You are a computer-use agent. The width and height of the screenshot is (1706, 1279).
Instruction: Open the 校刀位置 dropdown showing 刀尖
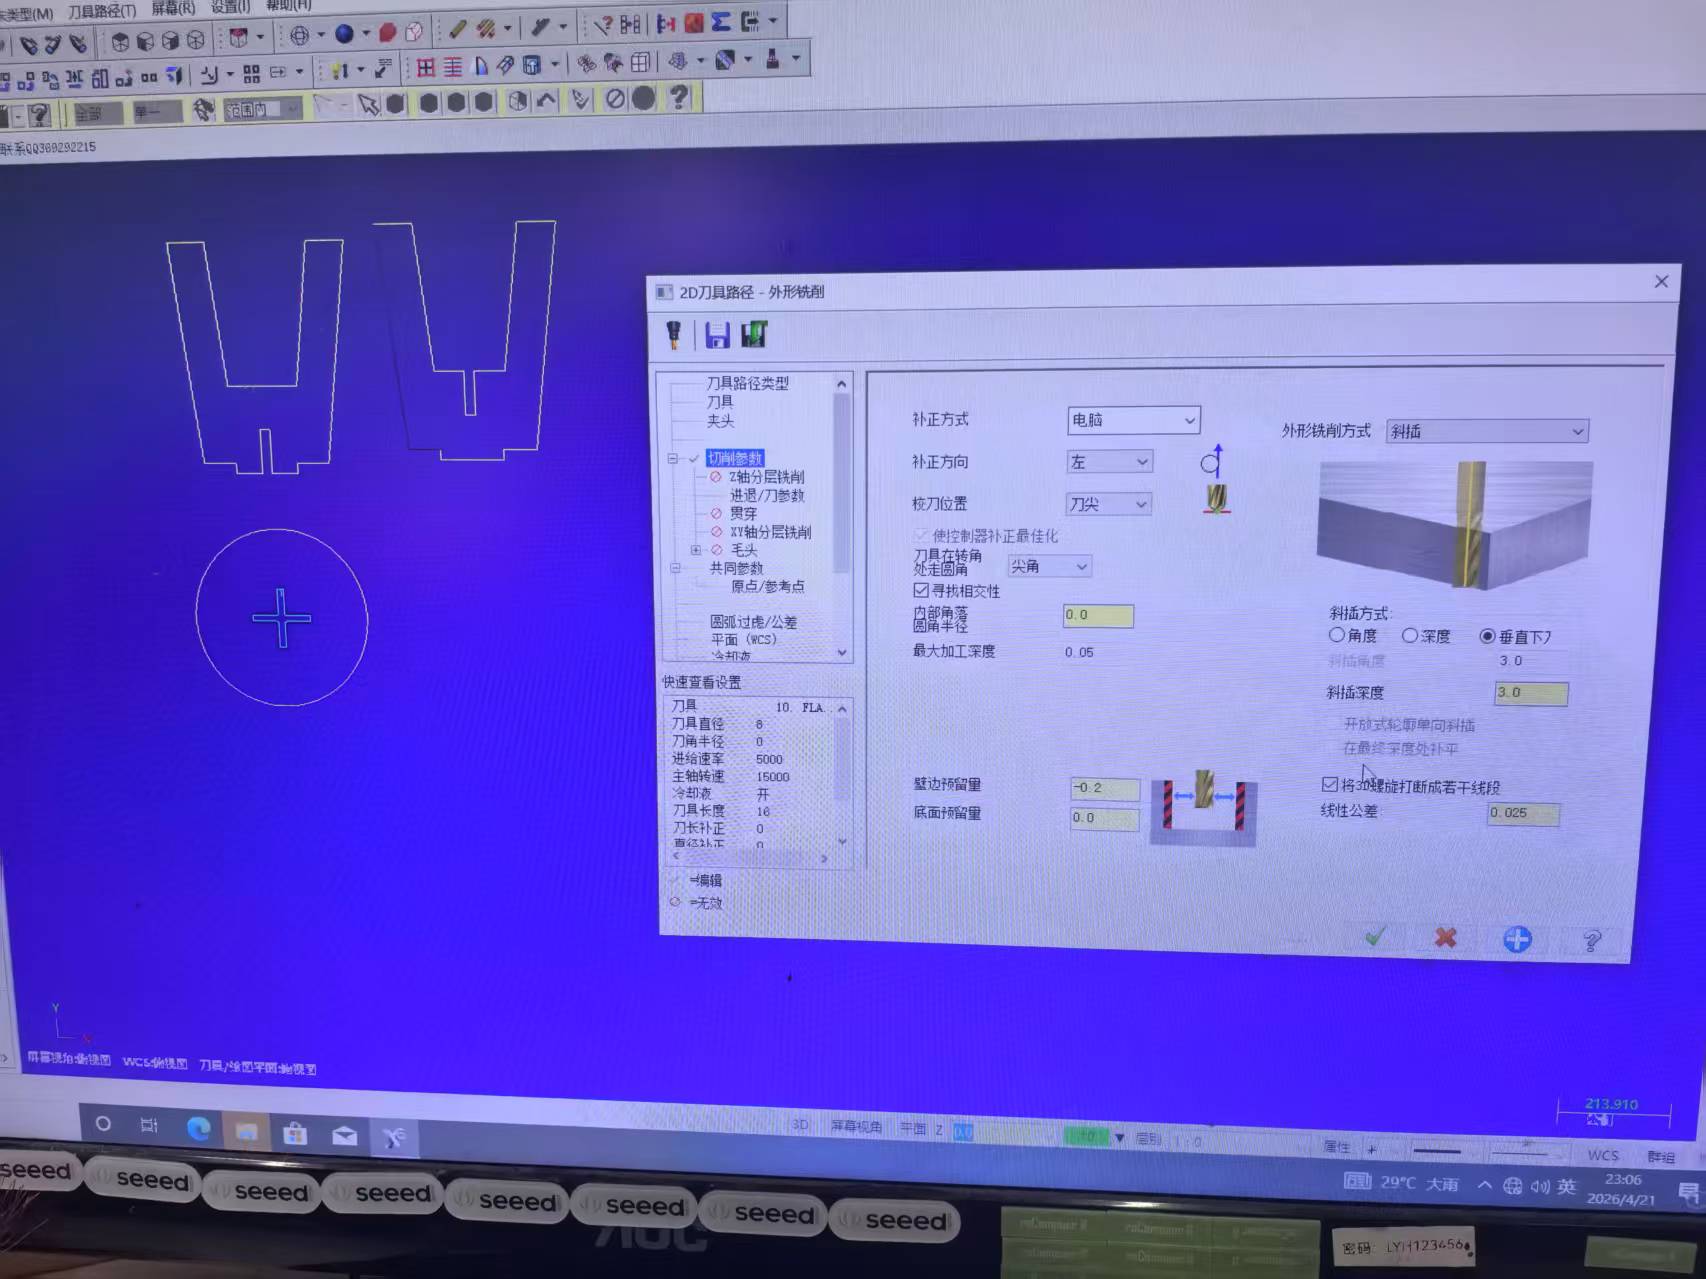tap(1108, 504)
